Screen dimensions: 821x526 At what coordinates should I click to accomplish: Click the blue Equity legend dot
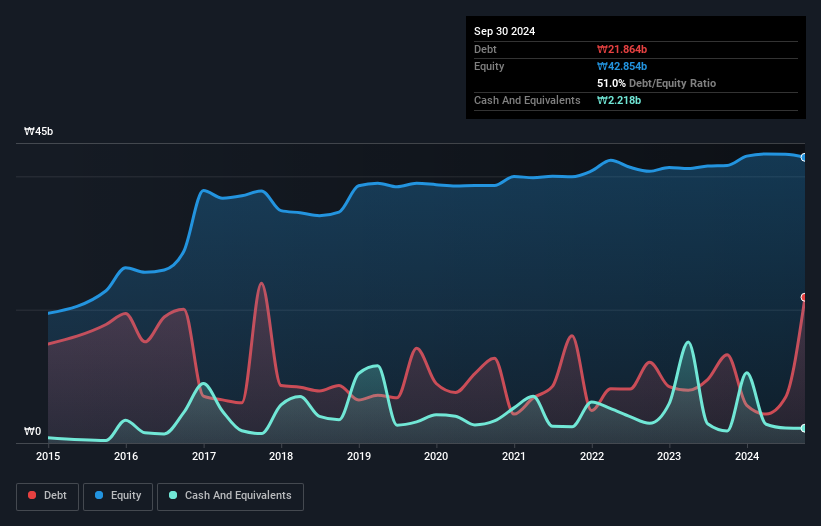click(x=99, y=495)
